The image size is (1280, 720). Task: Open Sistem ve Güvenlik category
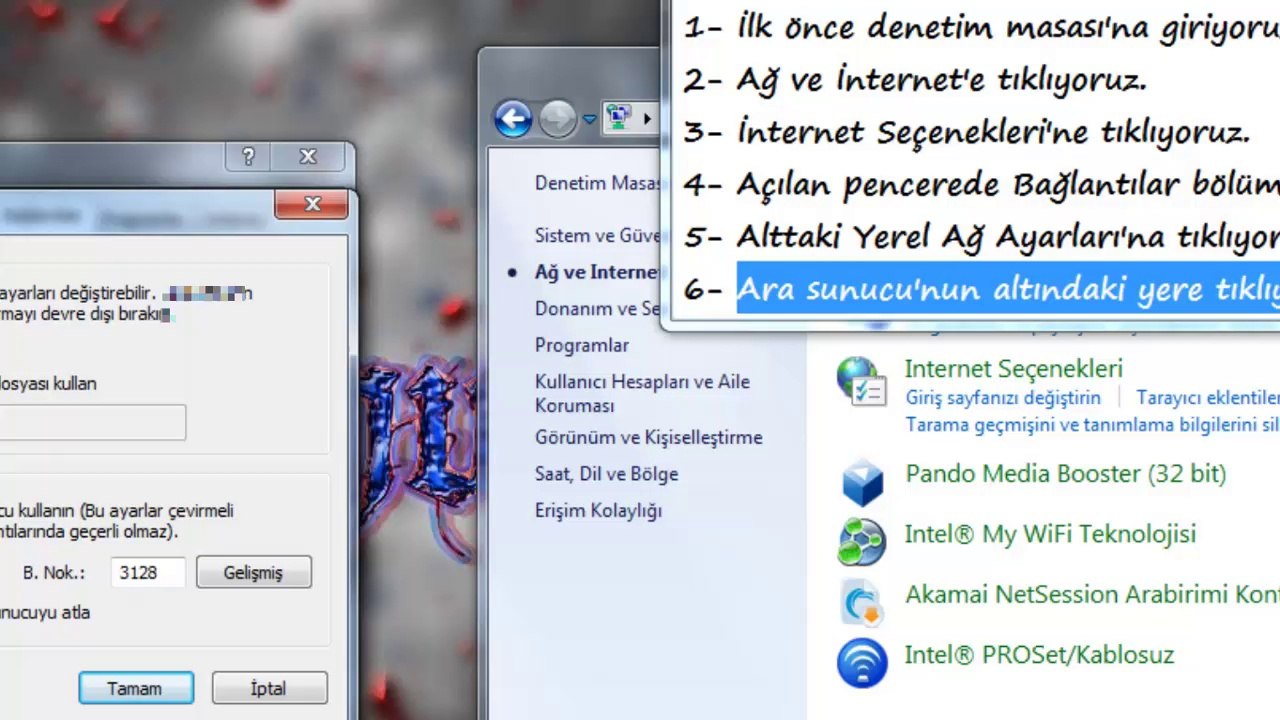(x=597, y=236)
